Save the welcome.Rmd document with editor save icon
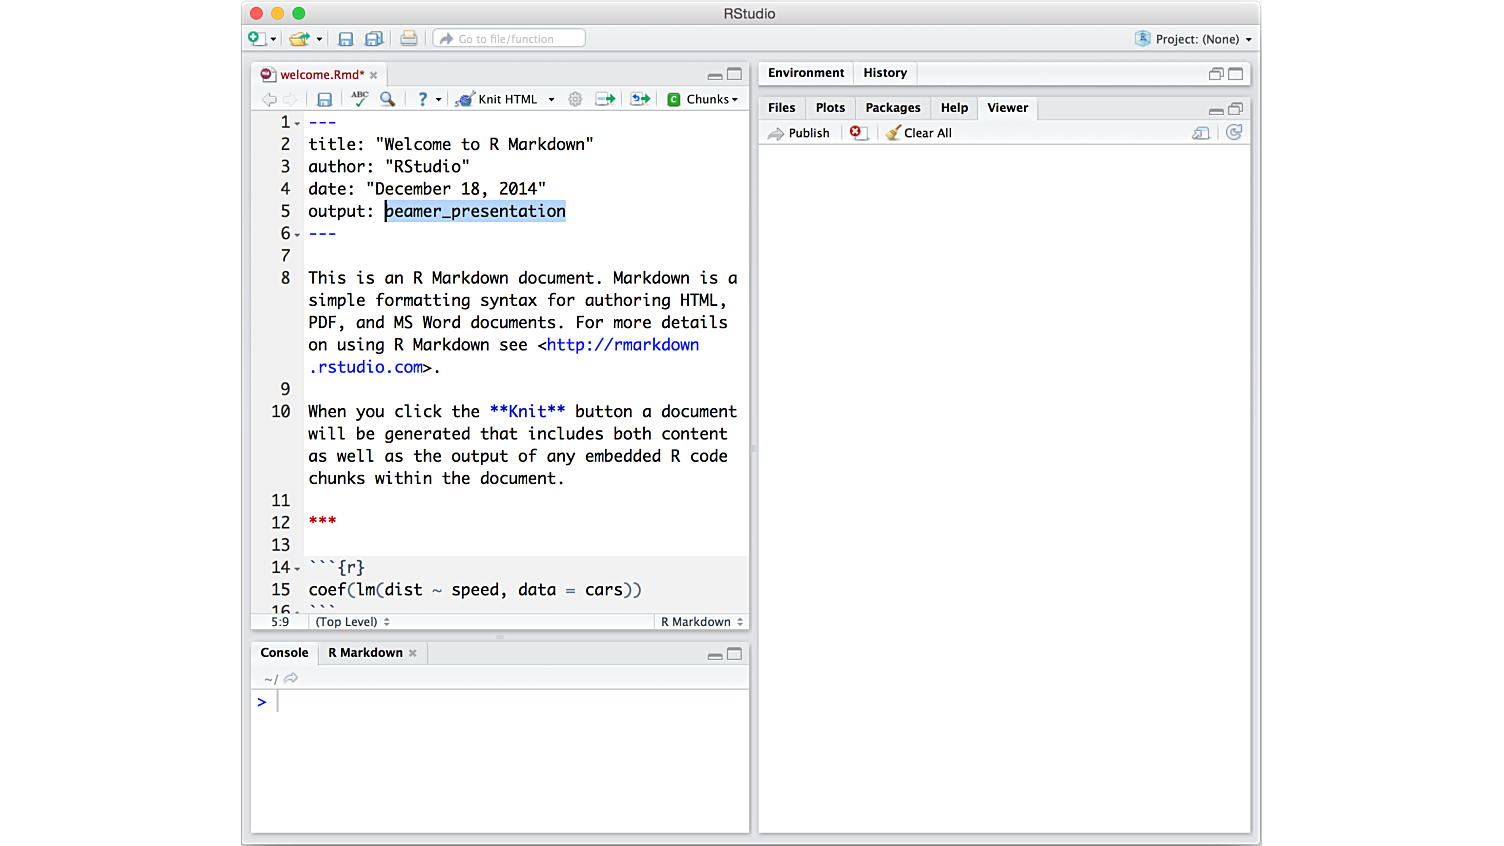Screen dimensions: 1504x846 (x=324, y=99)
